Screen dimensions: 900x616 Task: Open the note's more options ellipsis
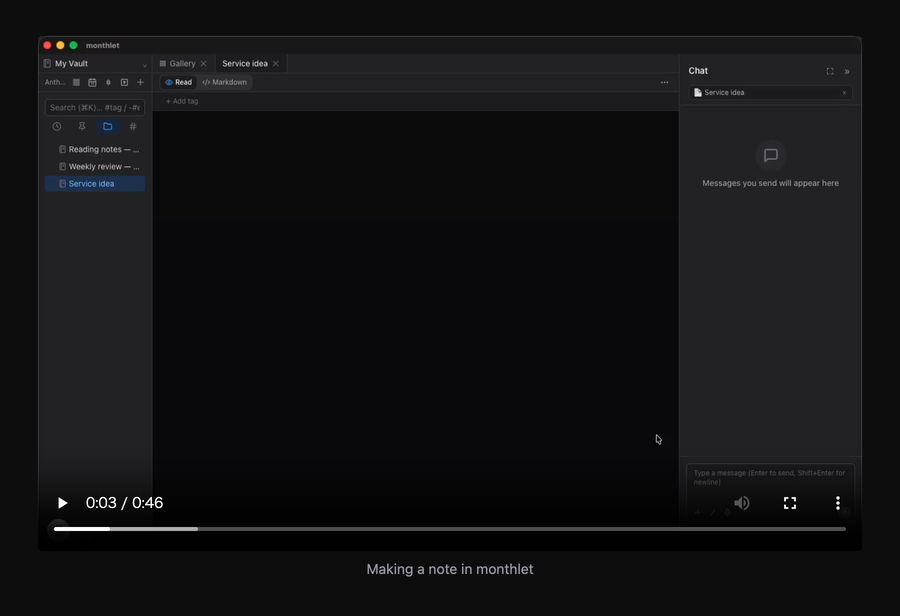click(x=664, y=82)
